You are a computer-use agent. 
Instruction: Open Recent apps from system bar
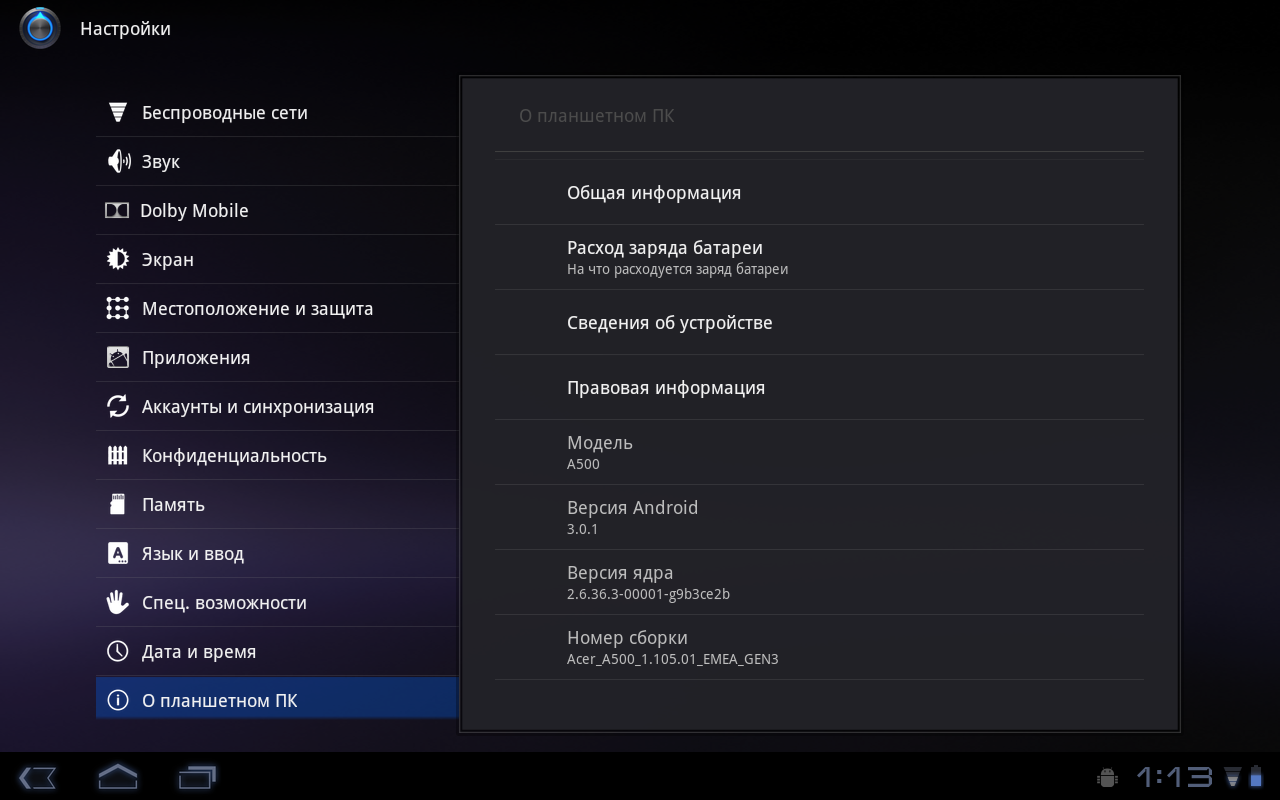(197, 777)
